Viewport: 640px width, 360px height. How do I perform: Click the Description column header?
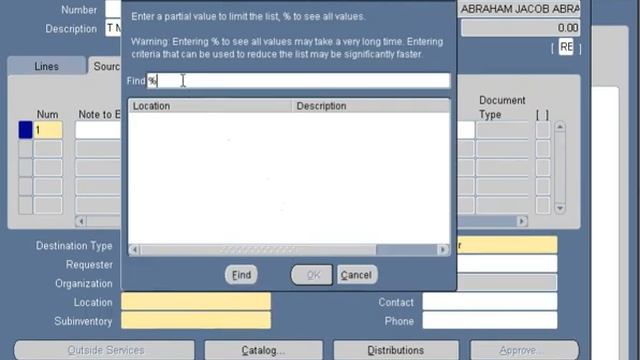(371, 106)
